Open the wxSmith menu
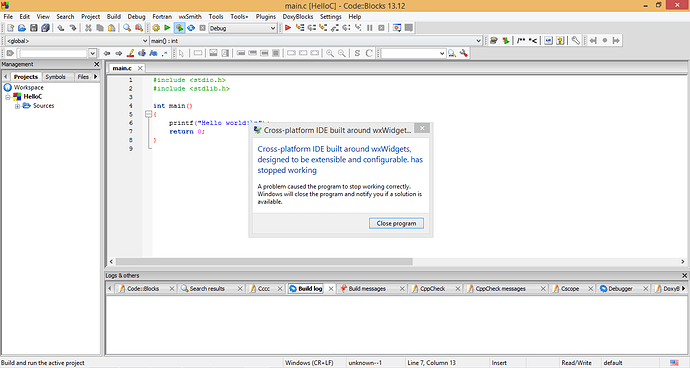Viewport: 690px width, 368px height. tap(190, 17)
